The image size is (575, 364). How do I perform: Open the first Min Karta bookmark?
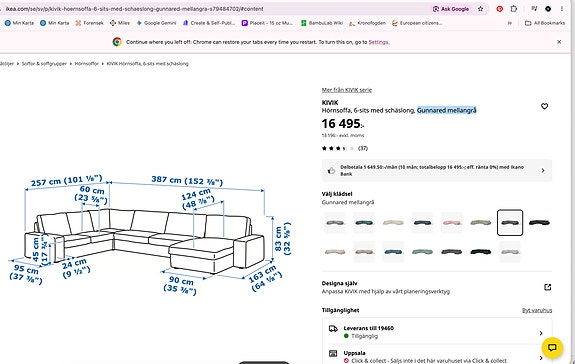click(19, 23)
